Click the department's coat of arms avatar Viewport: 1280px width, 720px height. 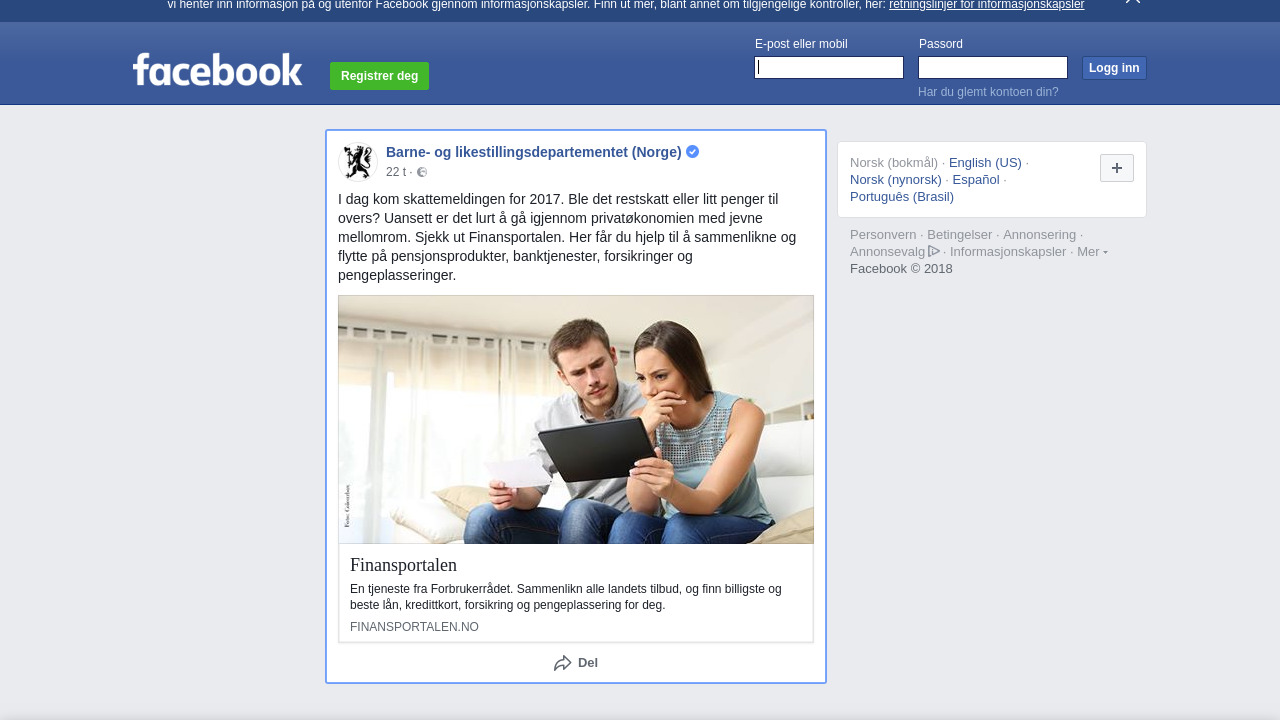coord(357,162)
